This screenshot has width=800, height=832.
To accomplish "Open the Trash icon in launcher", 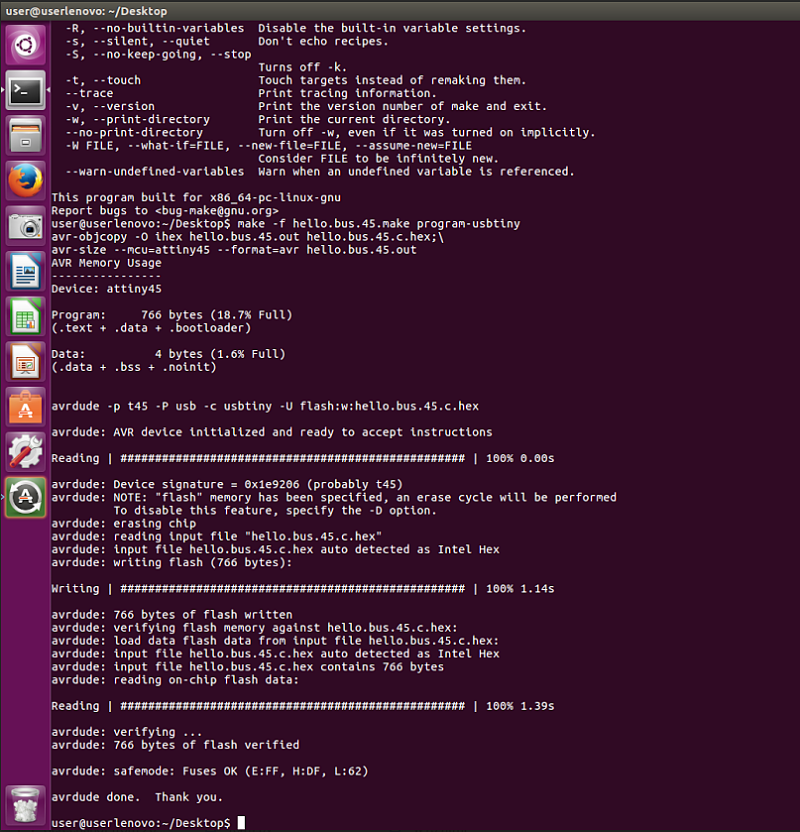I will coord(25,805).
